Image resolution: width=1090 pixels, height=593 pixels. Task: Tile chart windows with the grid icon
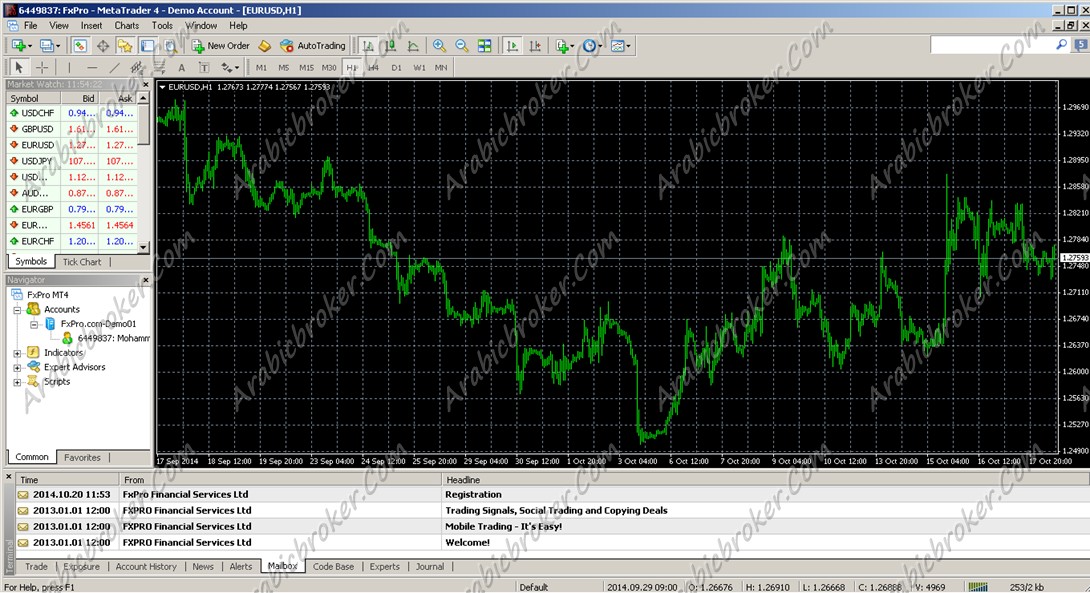(485, 46)
